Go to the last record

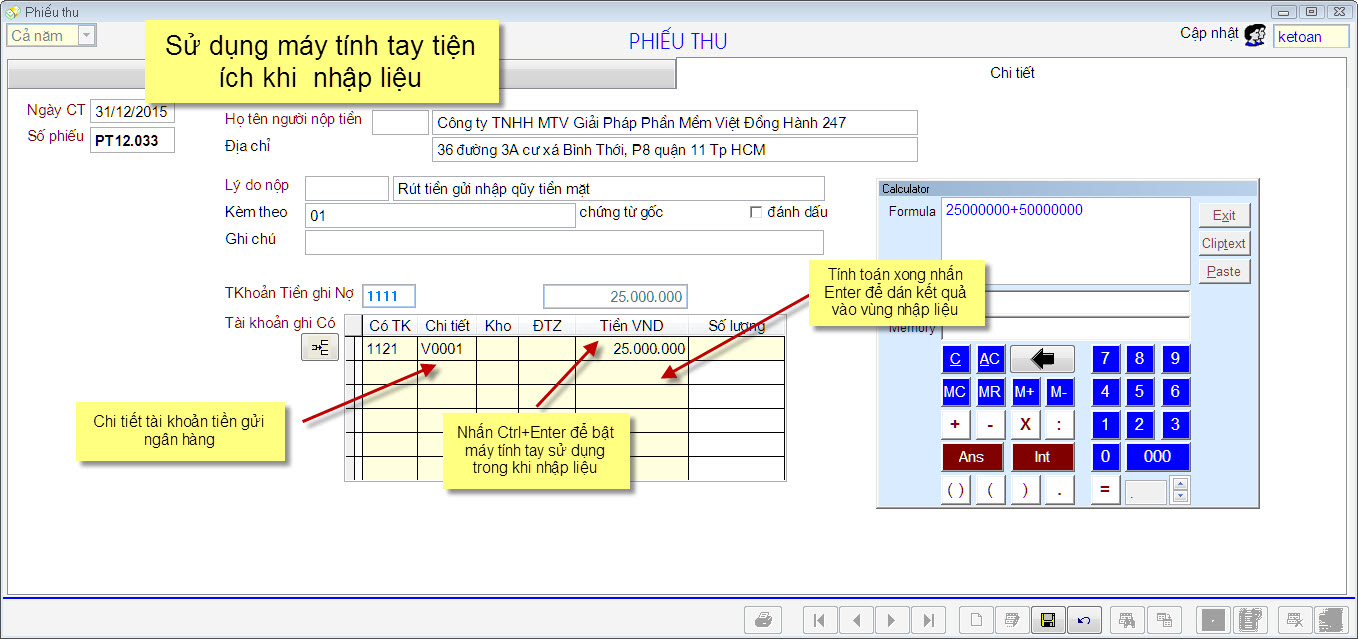[x=927, y=620]
